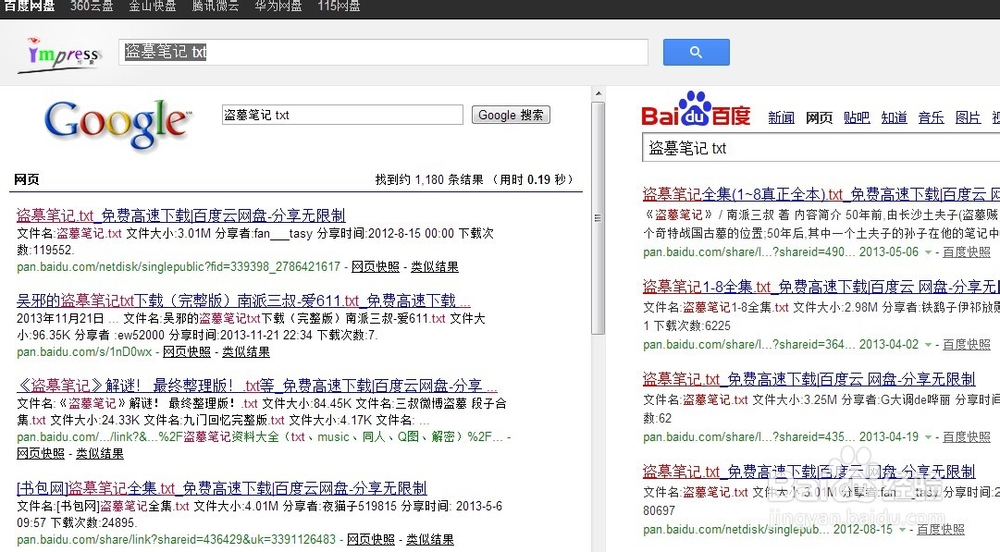Switch to the 华为网盘 tab
Screen dimensions: 1000x552
point(278,6)
